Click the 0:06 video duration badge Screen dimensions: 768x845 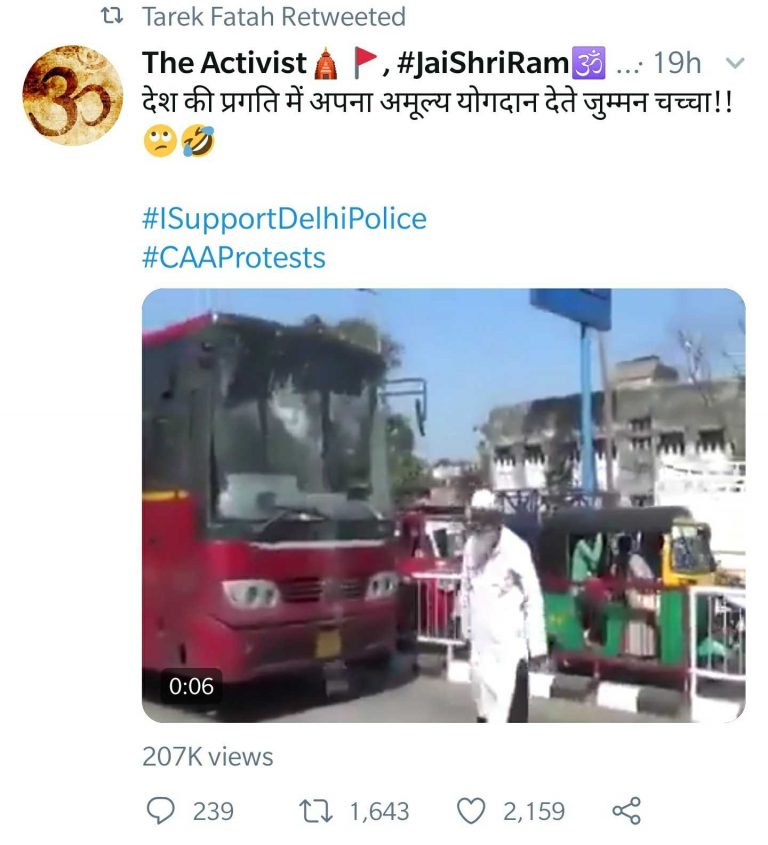coord(191,686)
